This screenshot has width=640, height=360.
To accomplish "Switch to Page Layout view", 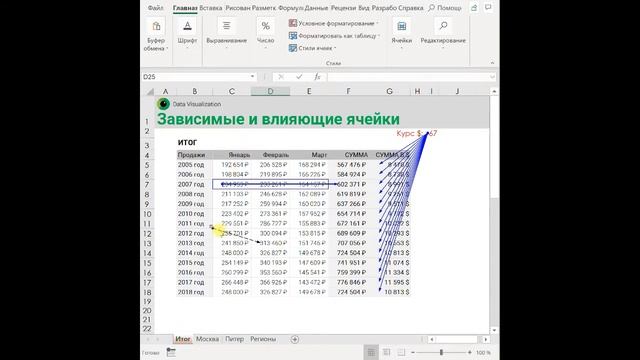I will pyautogui.click(x=387, y=352).
